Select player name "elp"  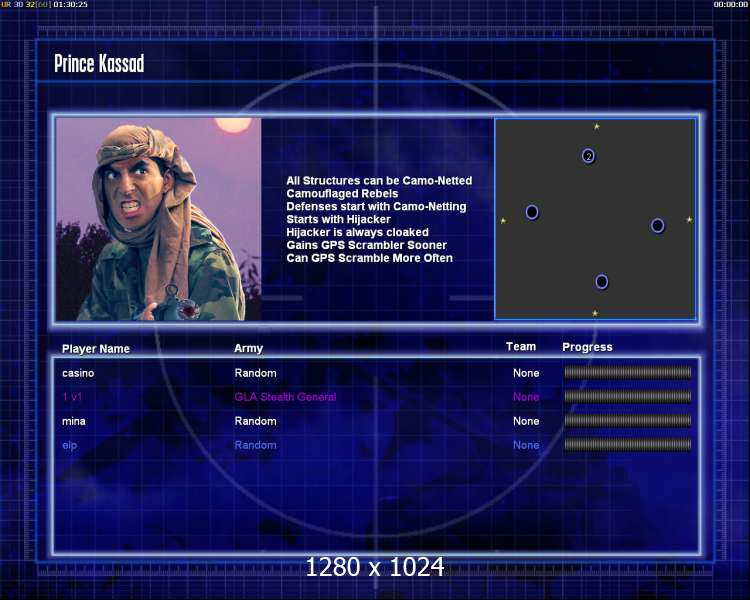[x=69, y=445]
